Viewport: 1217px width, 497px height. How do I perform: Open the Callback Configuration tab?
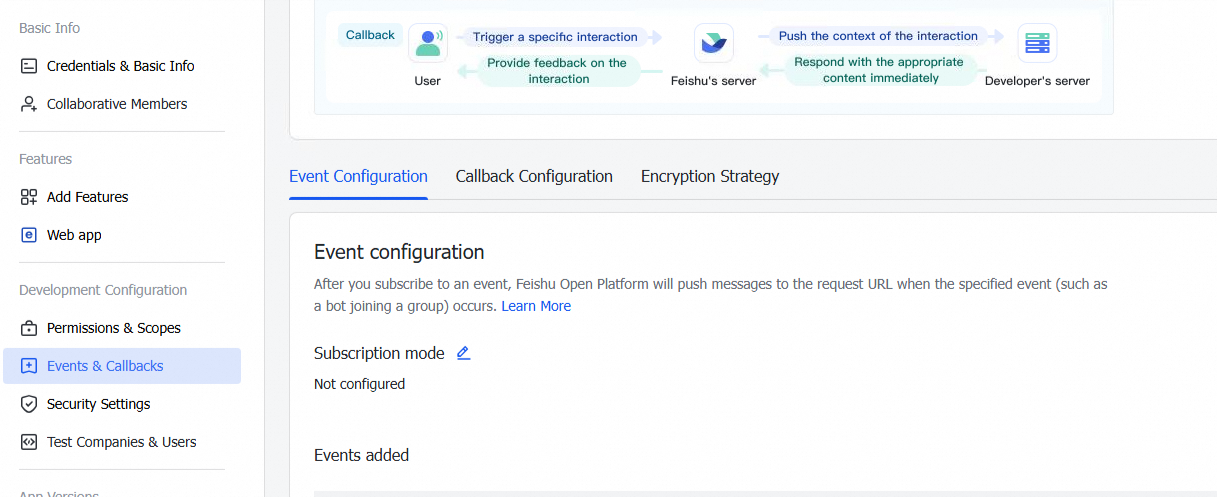pyautogui.click(x=534, y=176)
